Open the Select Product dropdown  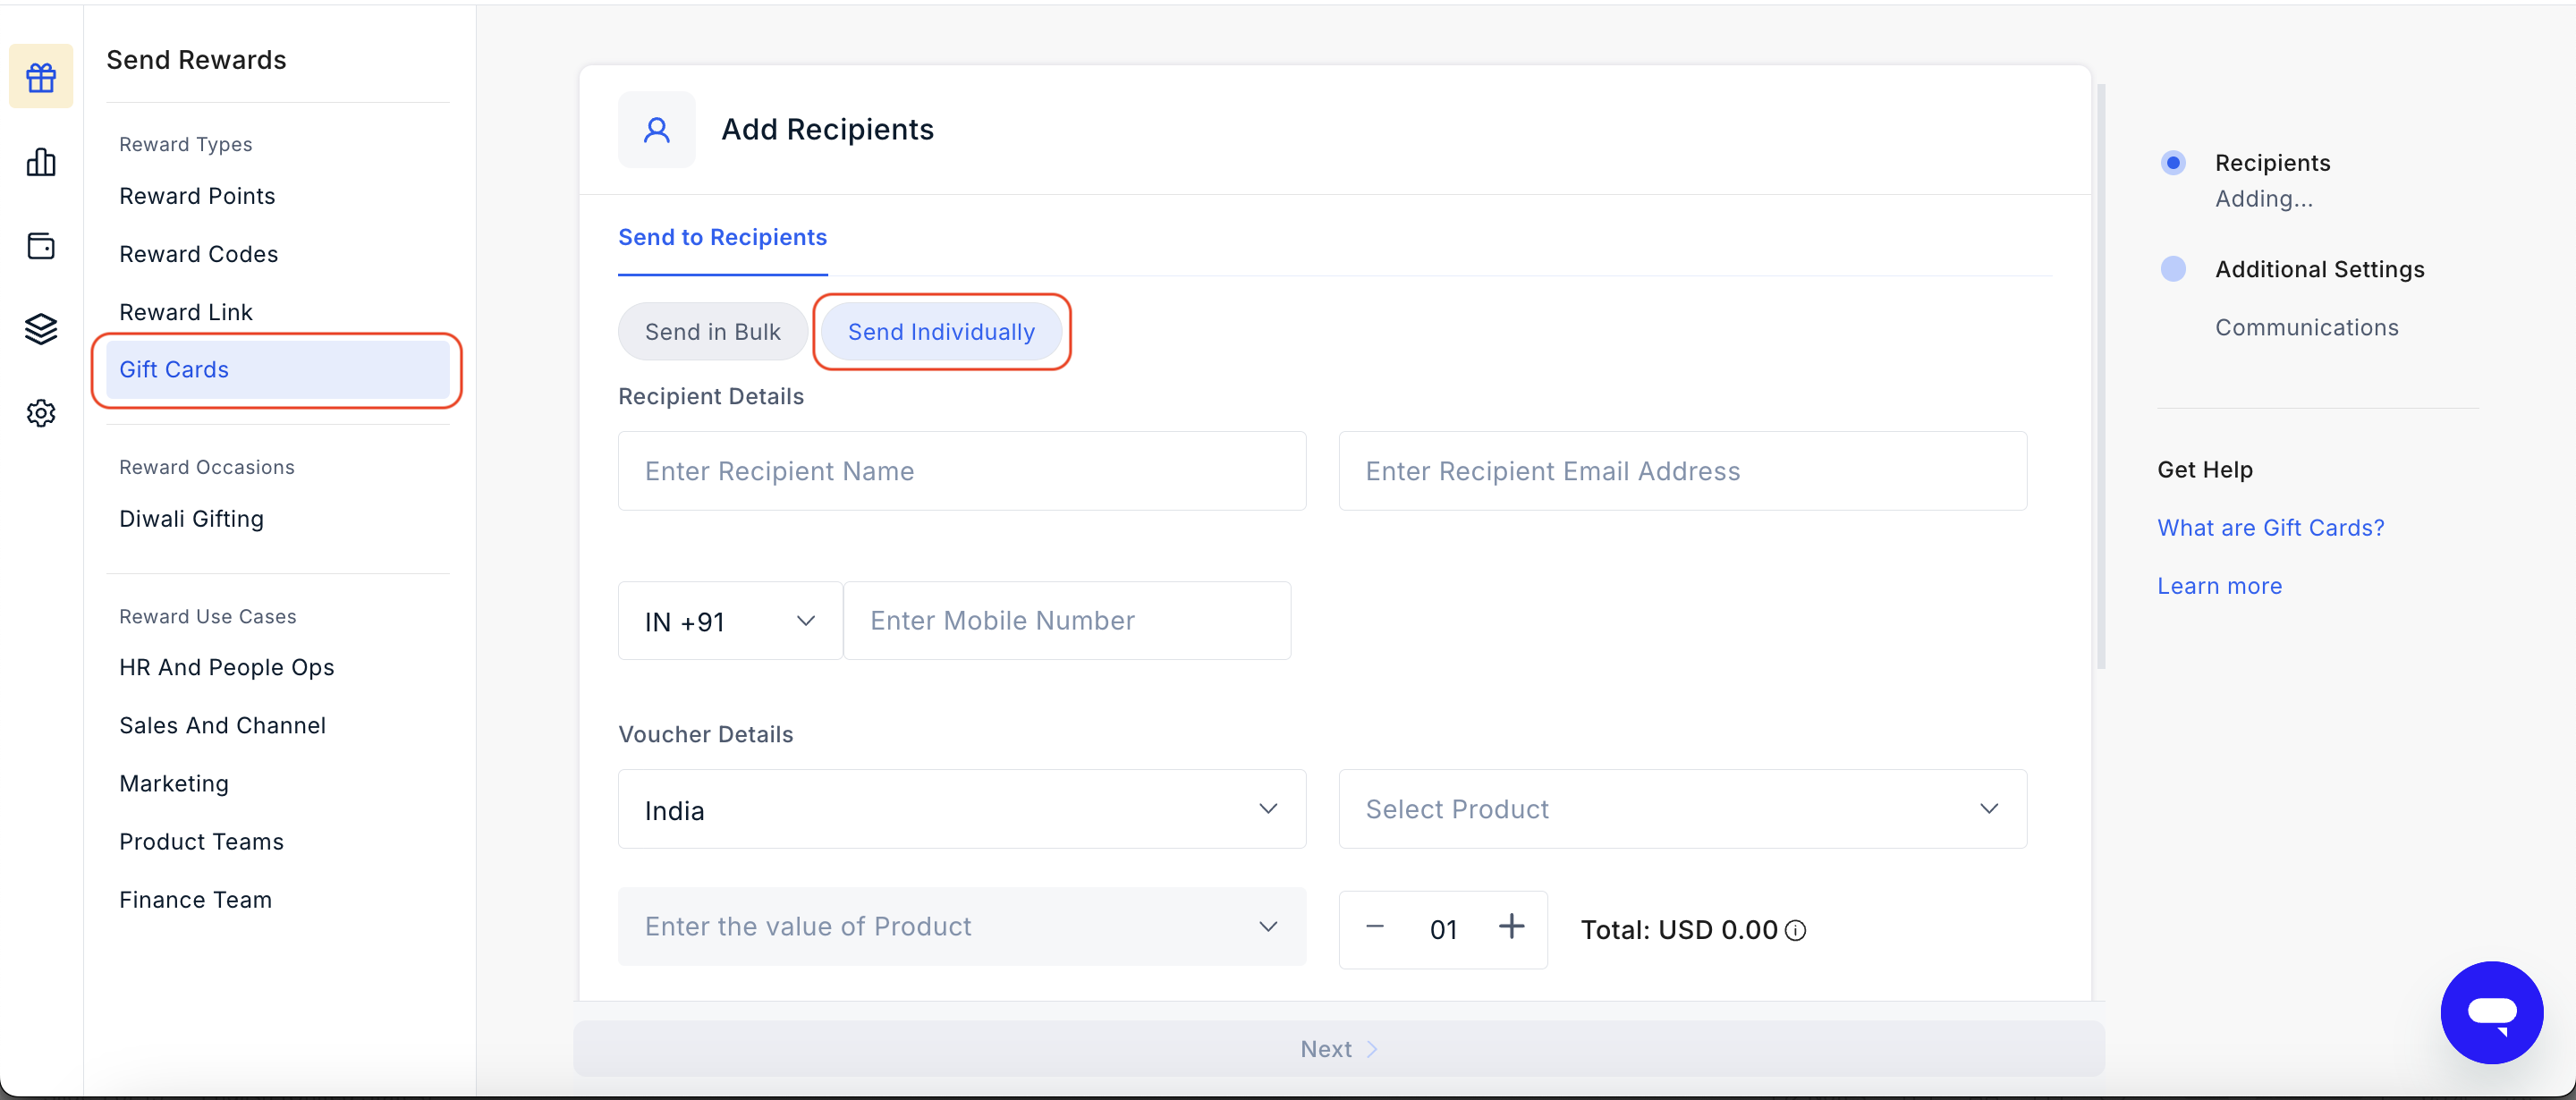coord(1682,809)
